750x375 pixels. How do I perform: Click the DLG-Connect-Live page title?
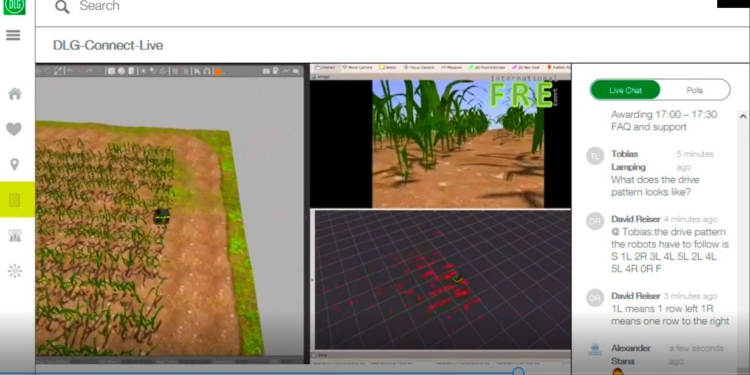(108, 45)
